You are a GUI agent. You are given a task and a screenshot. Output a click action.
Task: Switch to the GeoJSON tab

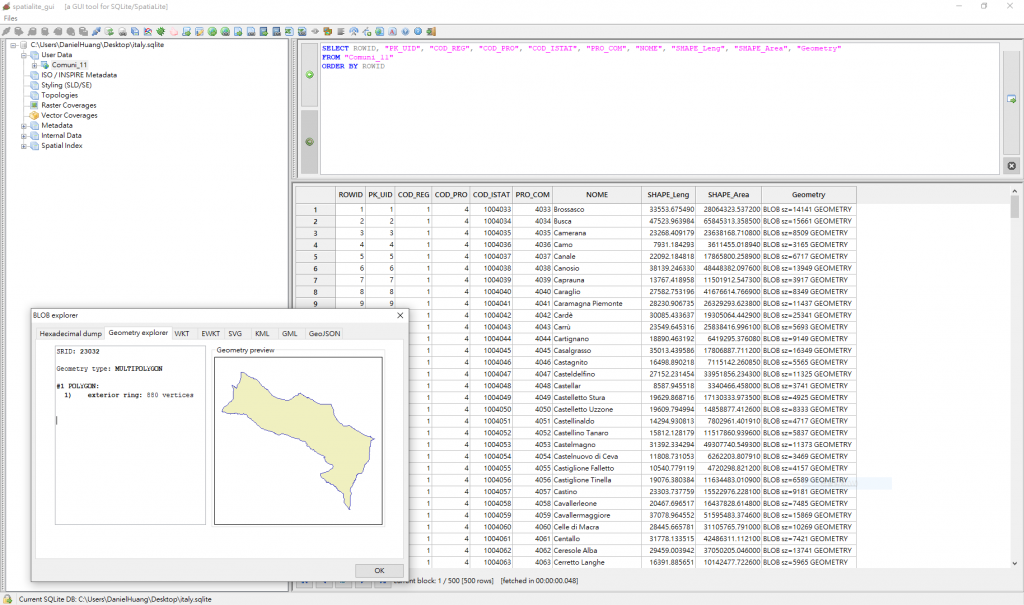(x=325, y=333)
